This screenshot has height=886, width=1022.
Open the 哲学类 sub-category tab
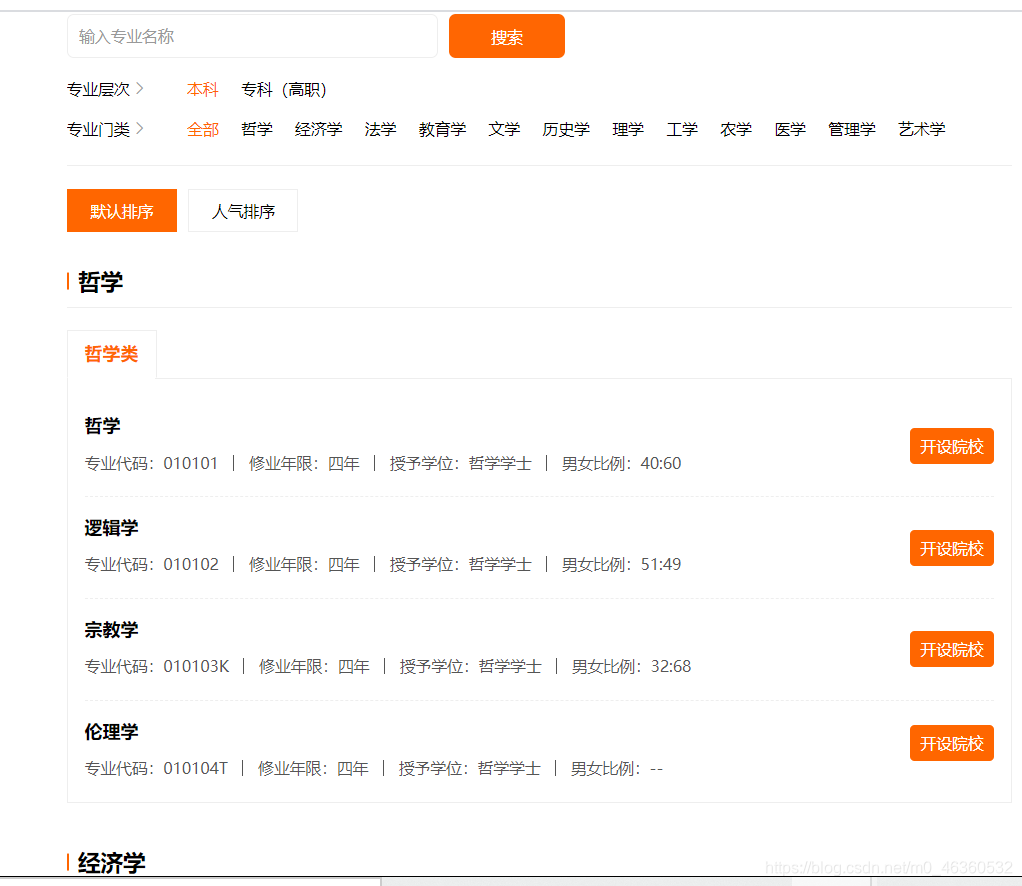111,354
